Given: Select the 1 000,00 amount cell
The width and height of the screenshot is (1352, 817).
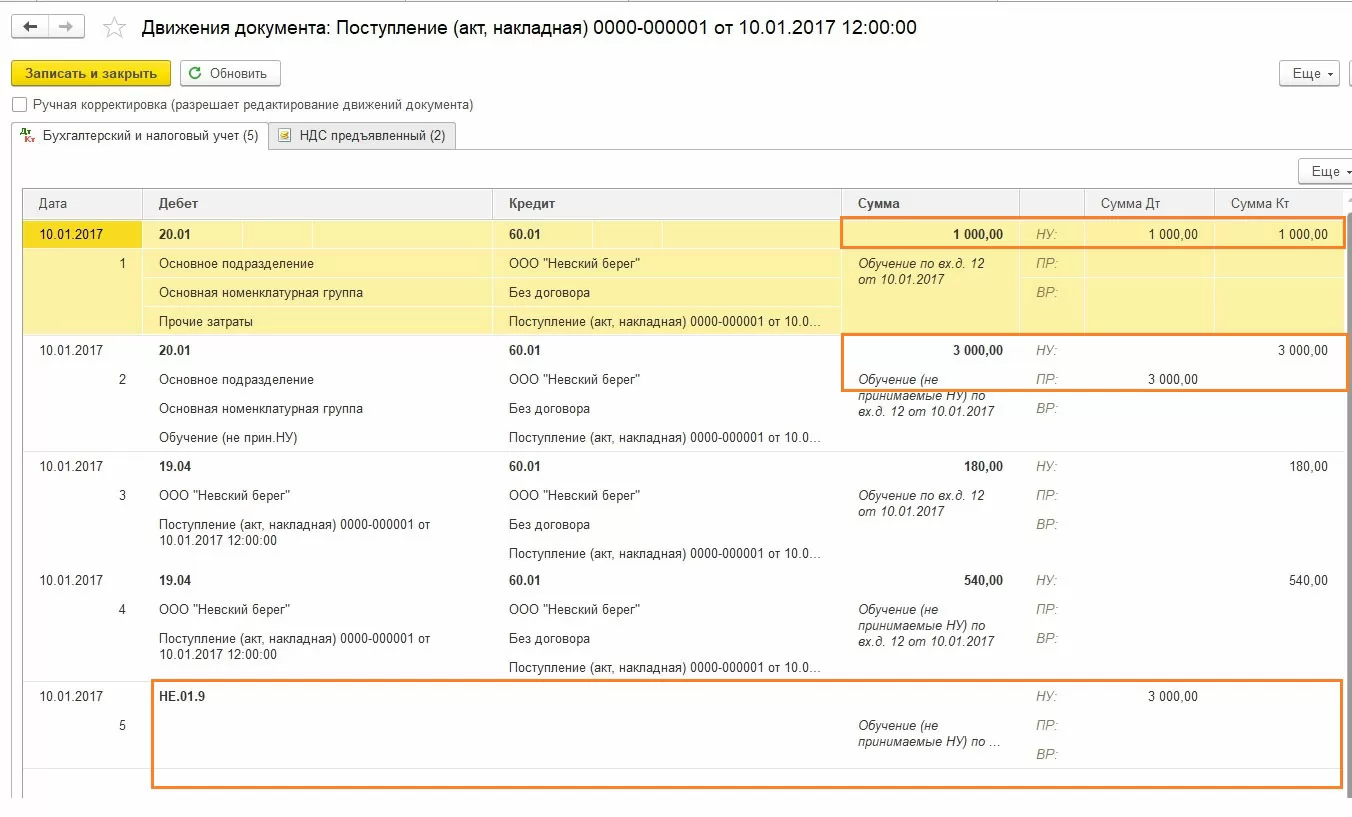Looking at the screenshot, I should point(931,235).
